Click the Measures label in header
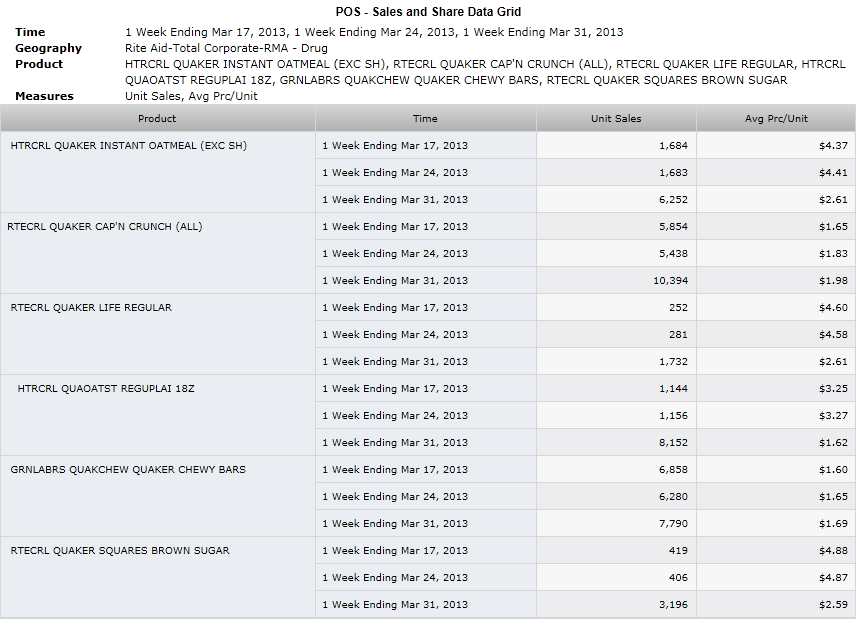Image resolution: width=856 pixels, height=631 pixels. 44,96
